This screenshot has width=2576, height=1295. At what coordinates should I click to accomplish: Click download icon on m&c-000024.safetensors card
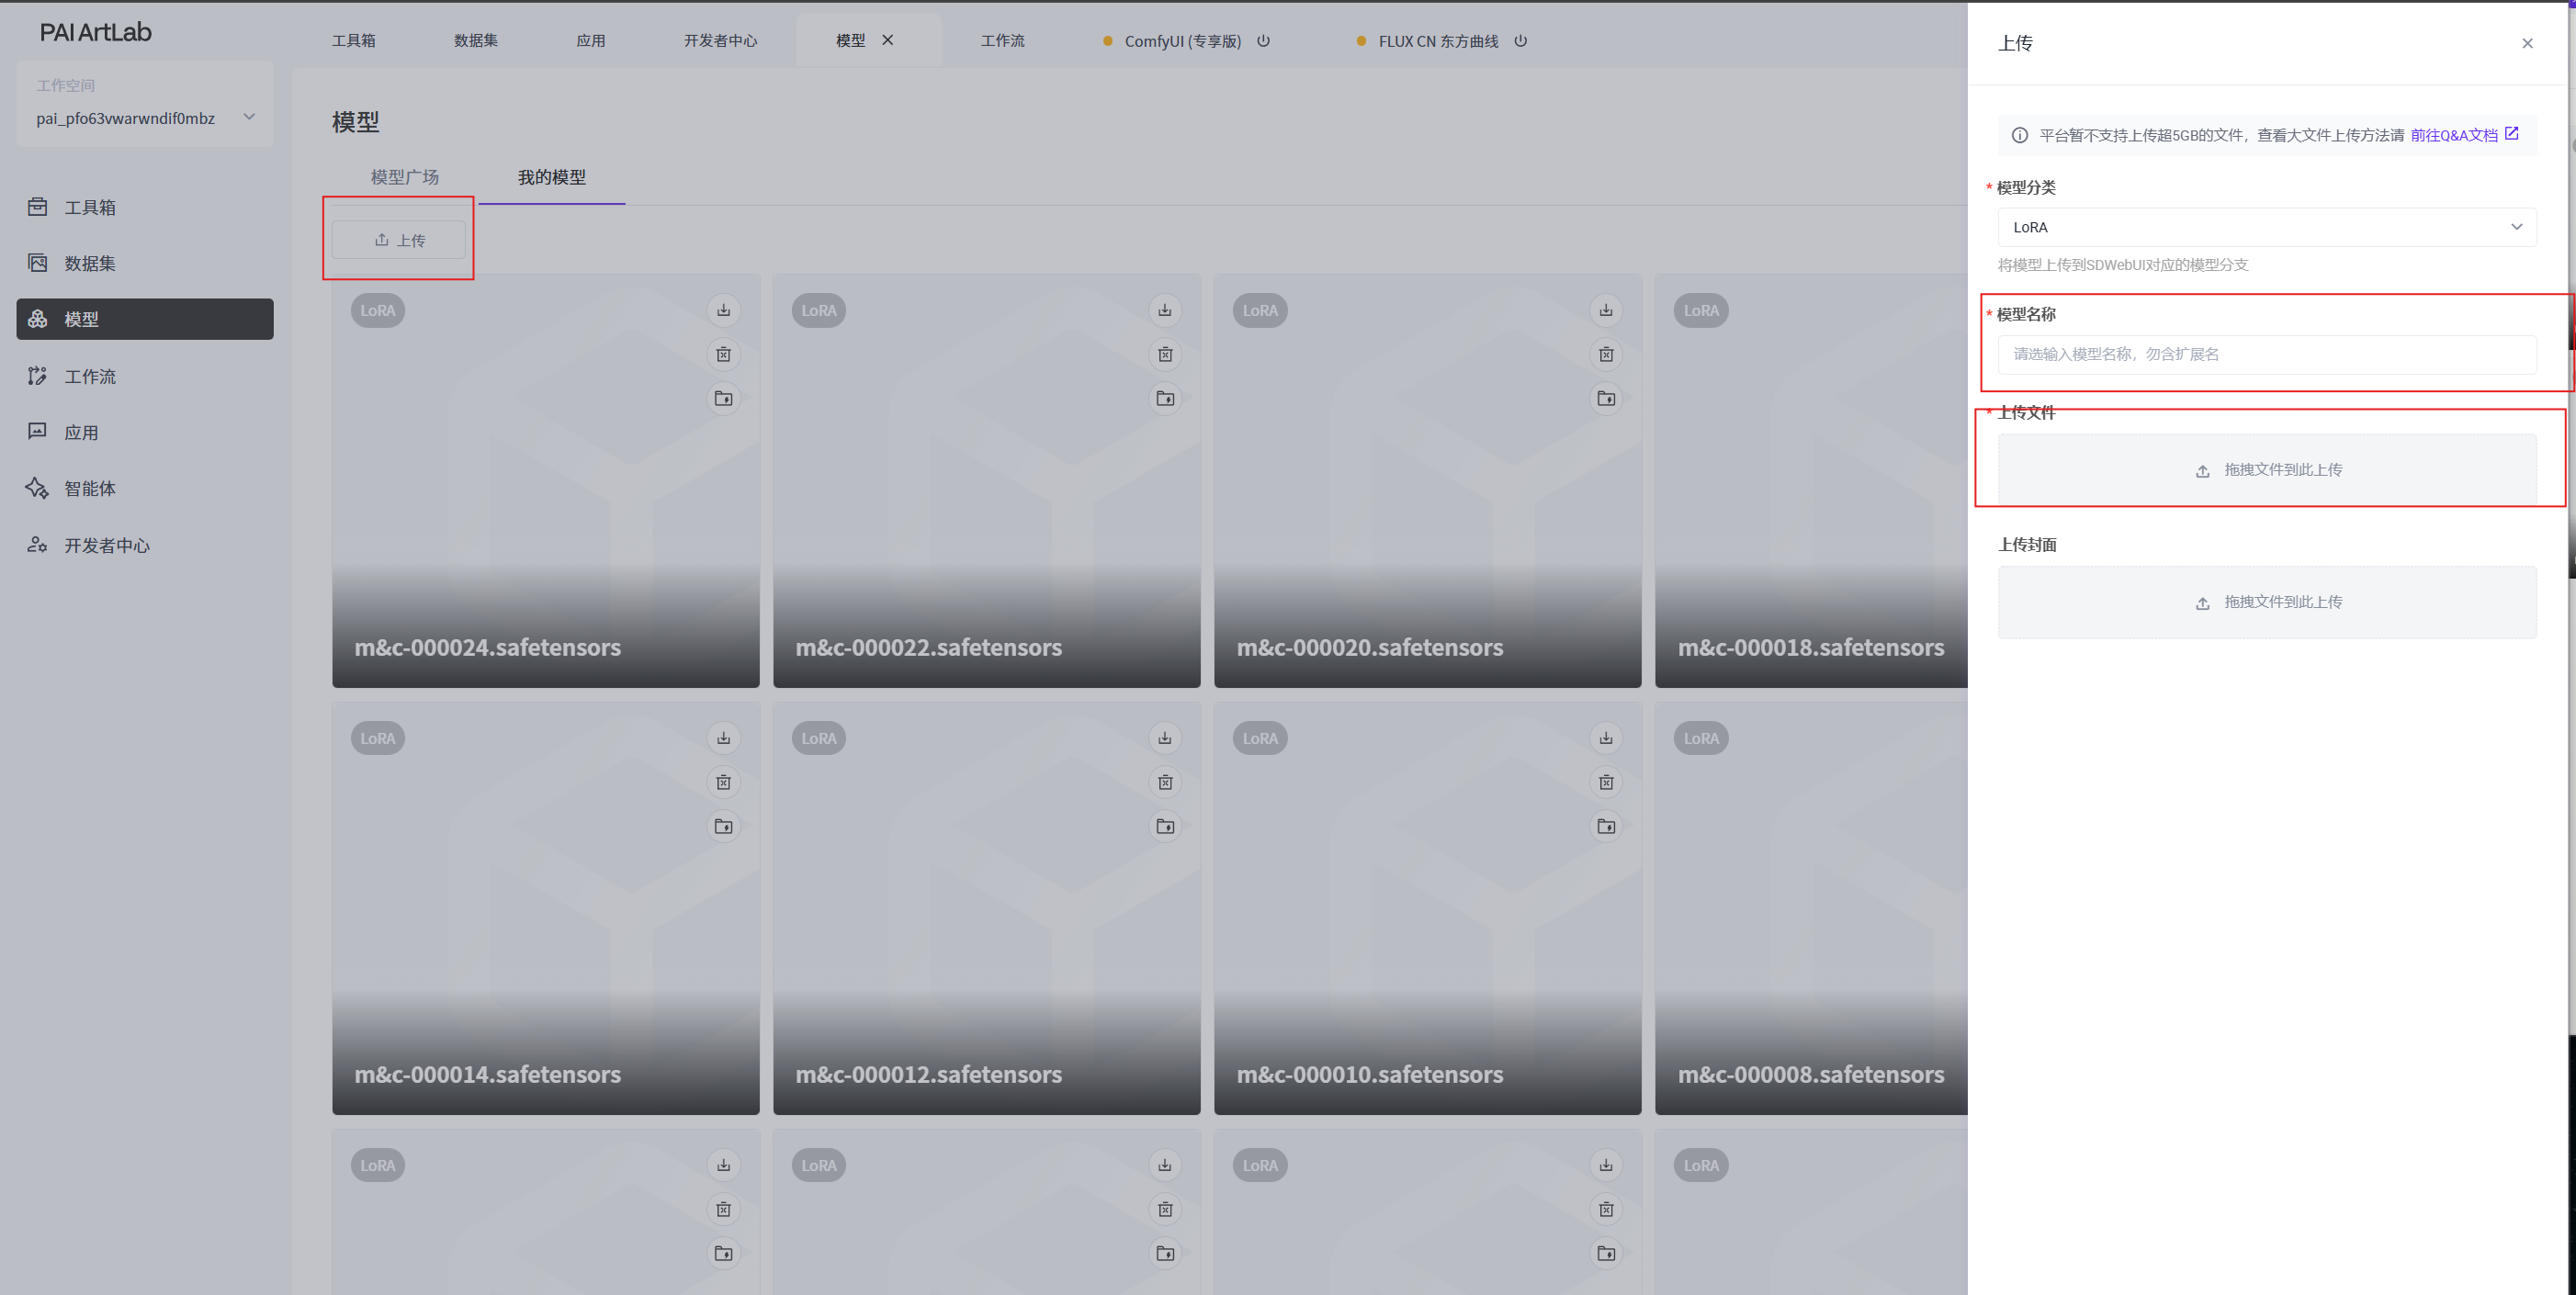[723, 310]
